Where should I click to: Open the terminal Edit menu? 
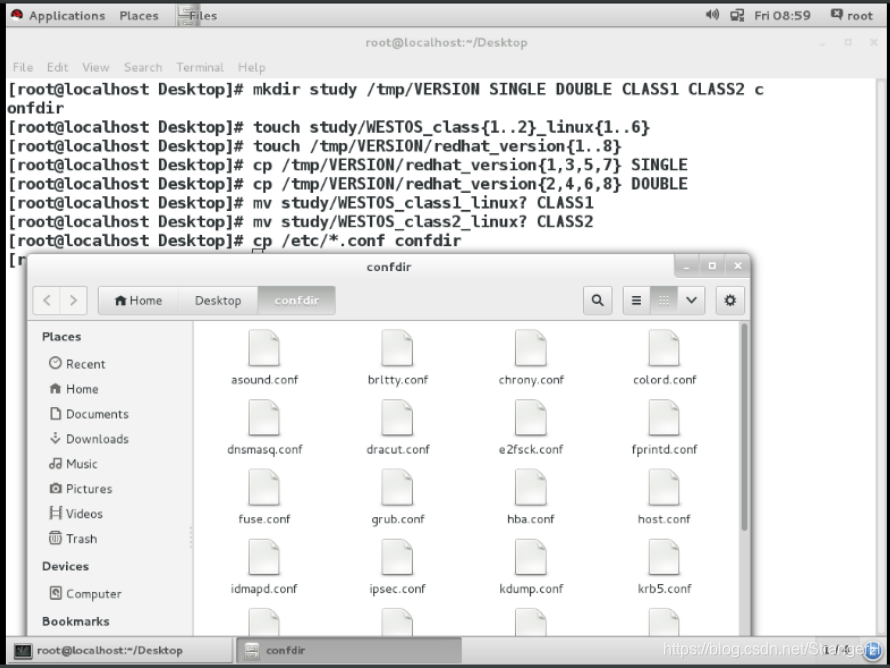(x=57, y=68)
